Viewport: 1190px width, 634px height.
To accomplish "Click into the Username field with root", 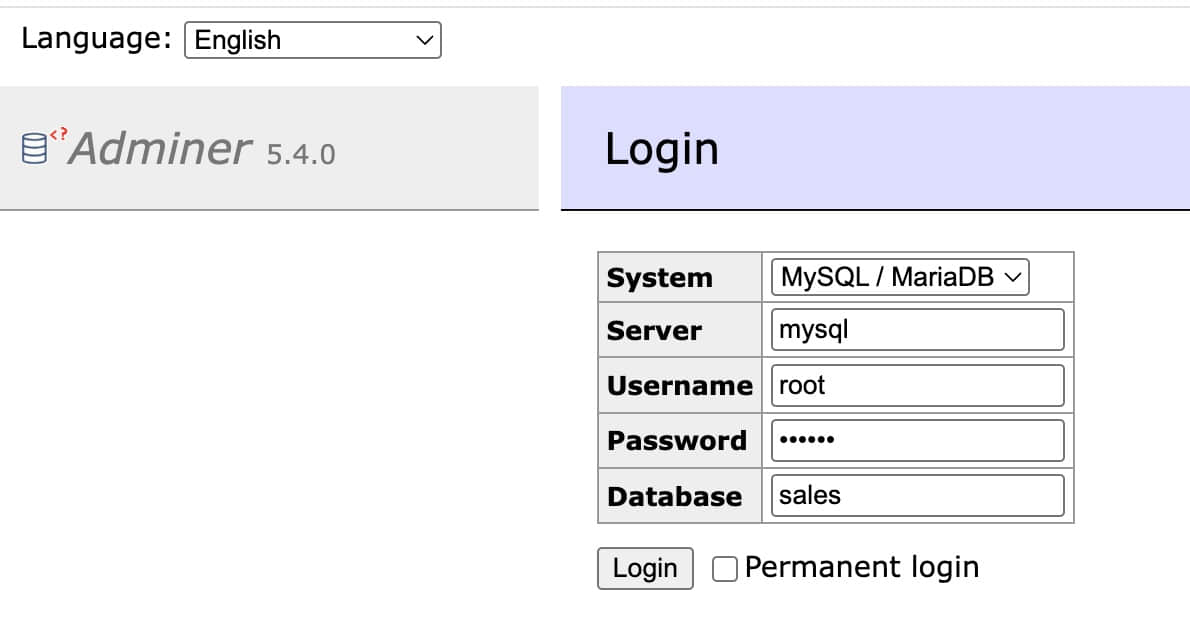I will [x=917, y=386].
